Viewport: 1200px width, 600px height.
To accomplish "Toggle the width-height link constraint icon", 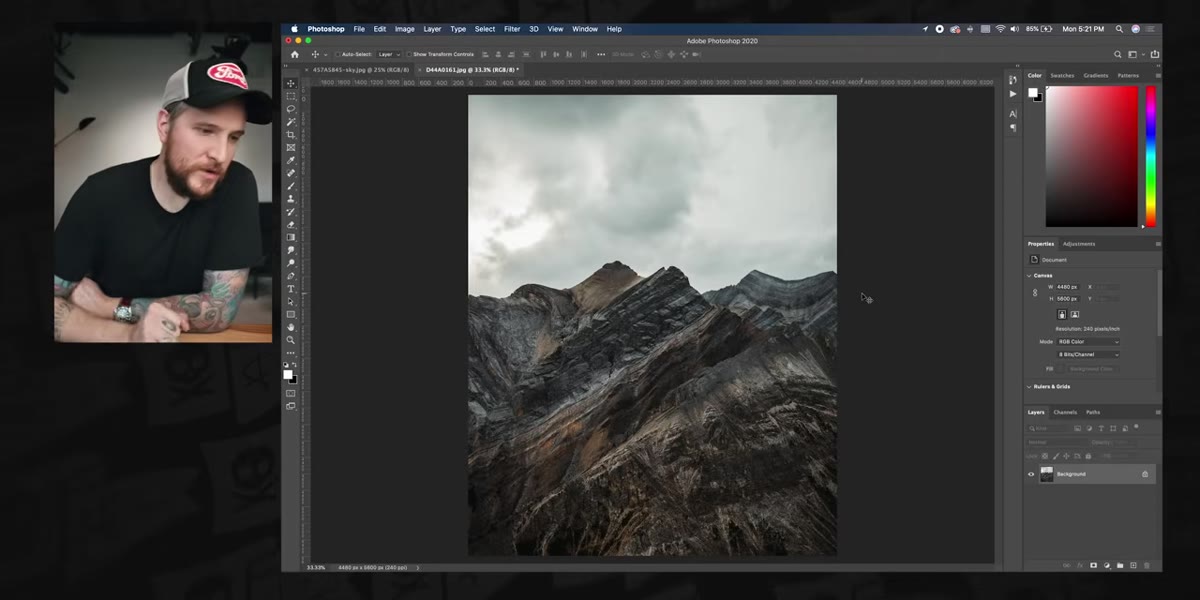I will [x=1035, y=293].
